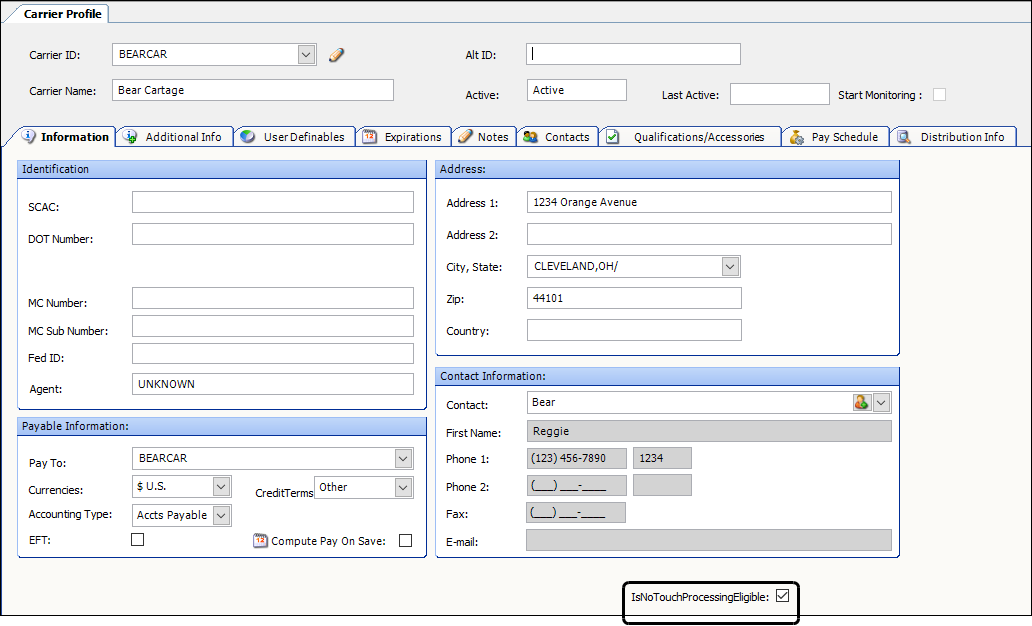
Task: Enable the EFT checkbox
Action: point(138,540)
